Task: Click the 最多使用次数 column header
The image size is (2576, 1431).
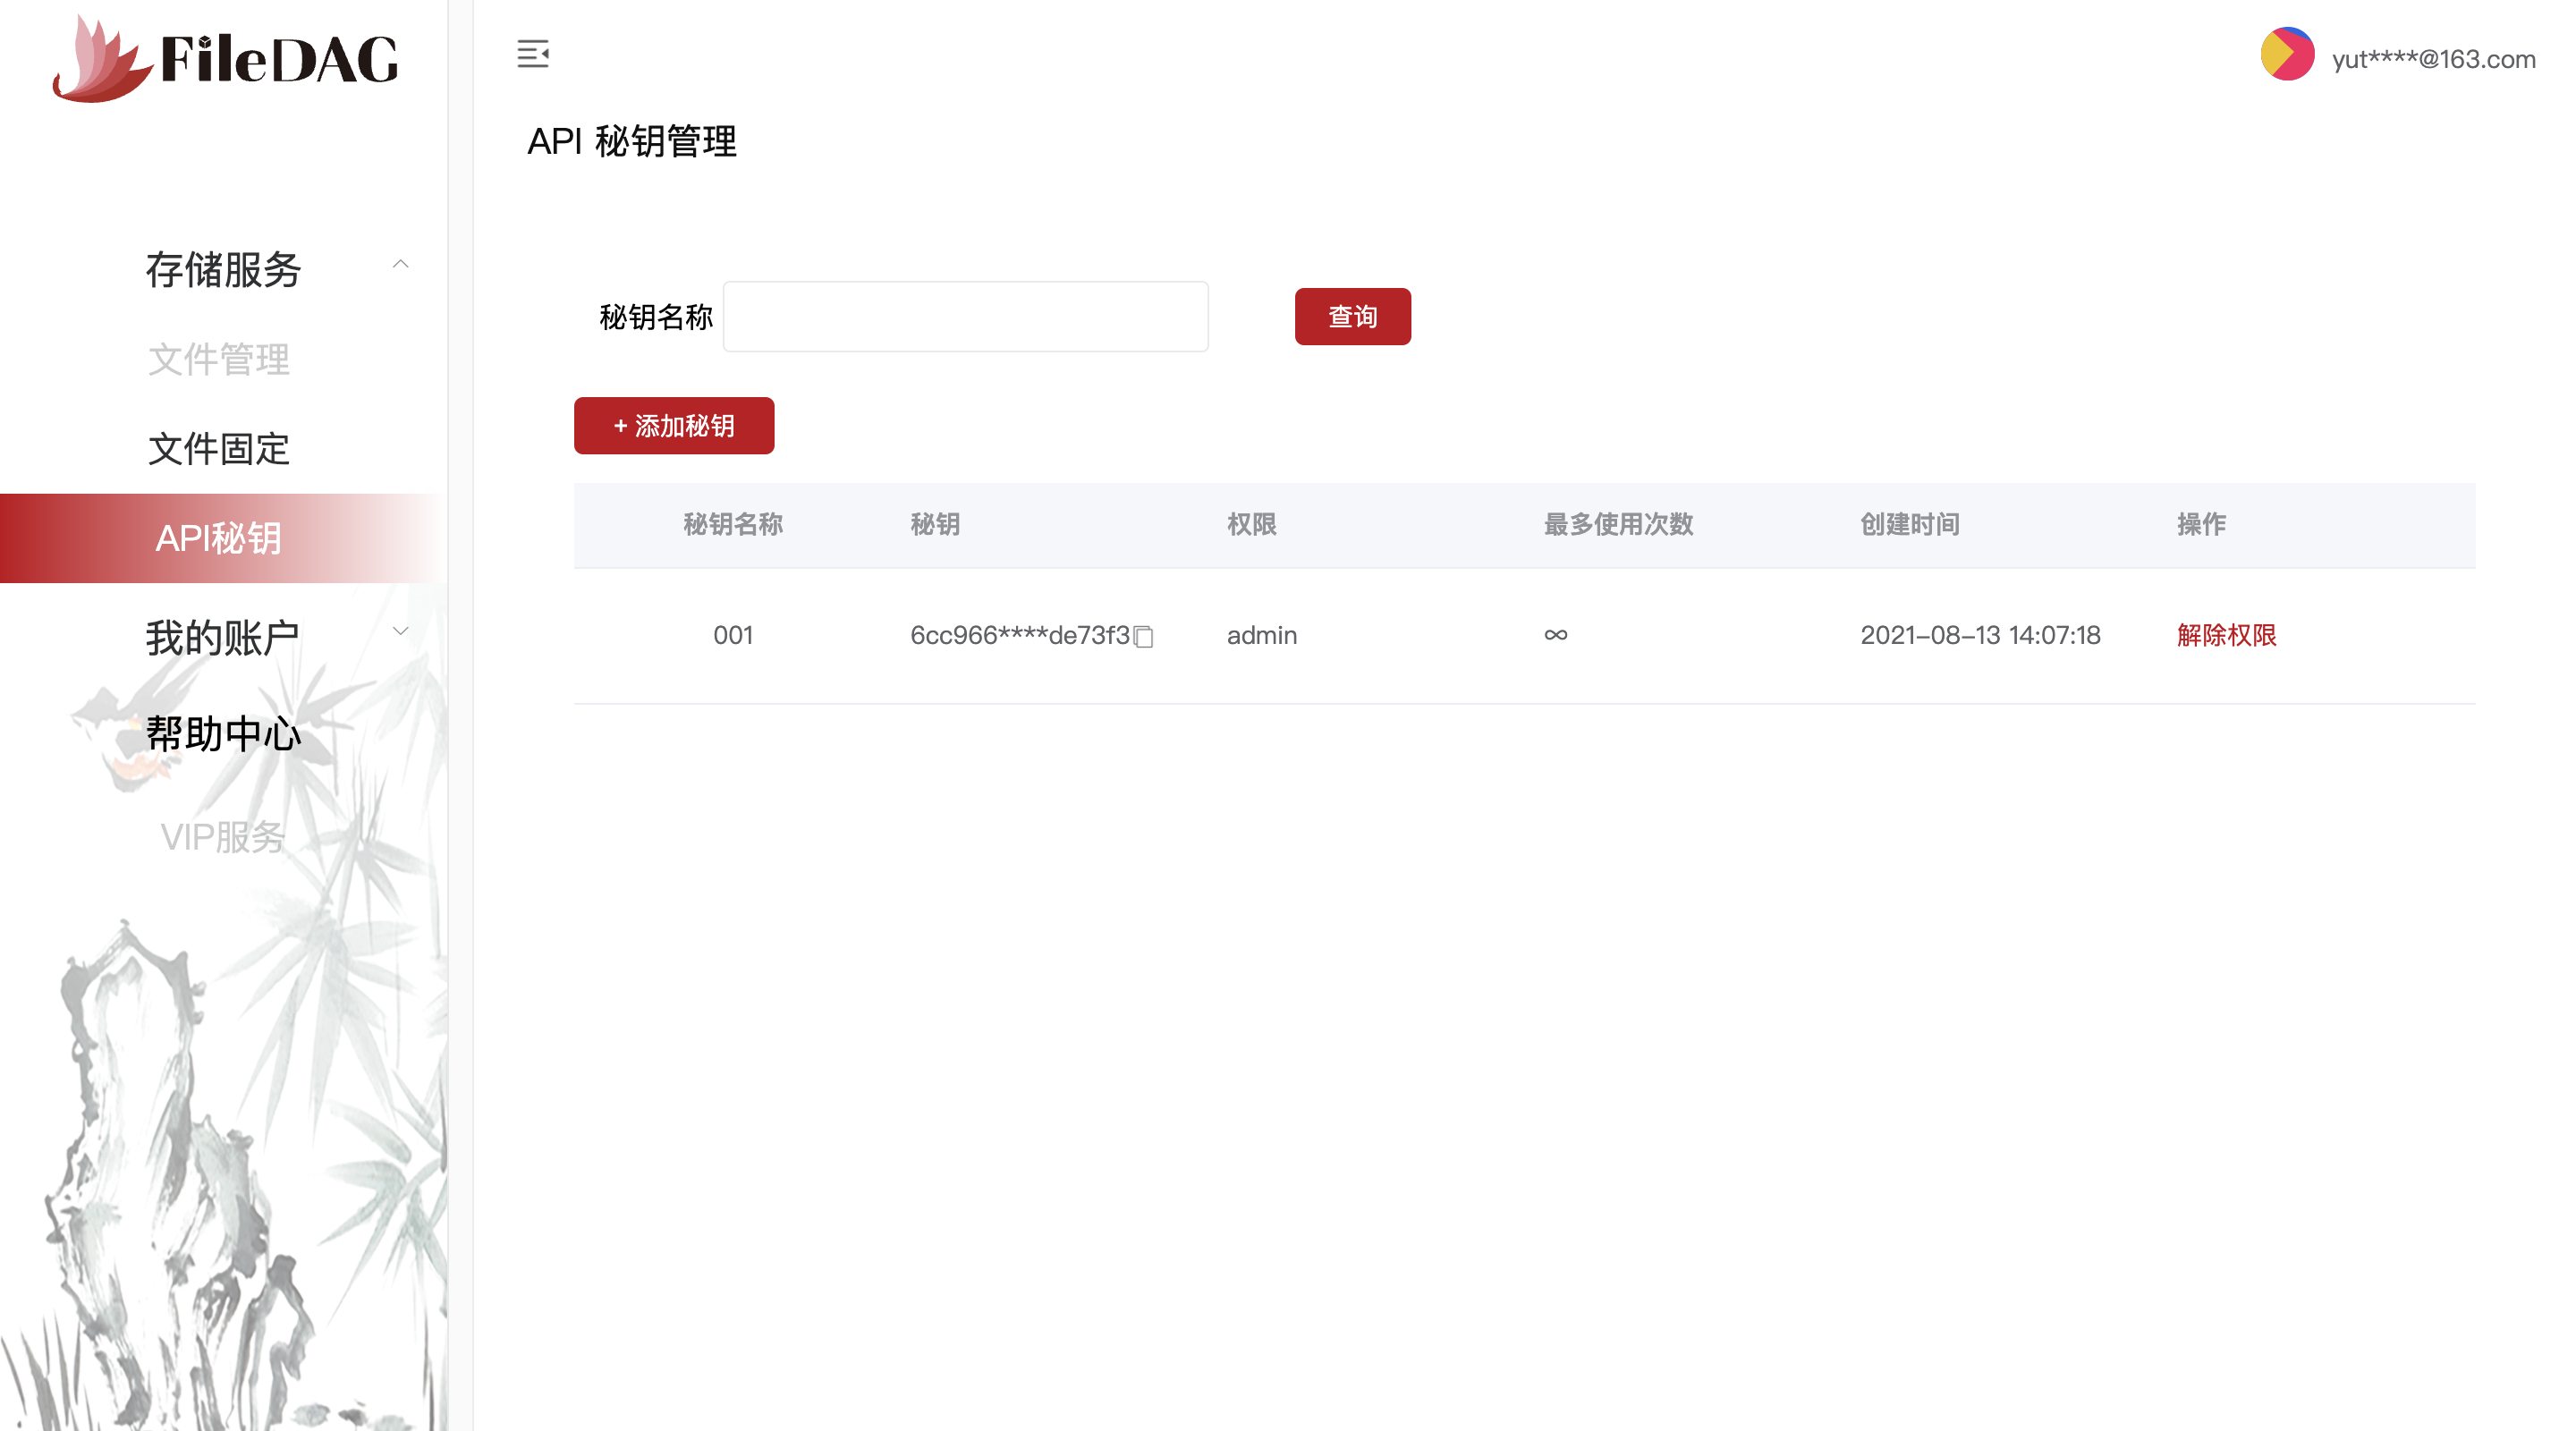Action: (x=1617, y=524)
